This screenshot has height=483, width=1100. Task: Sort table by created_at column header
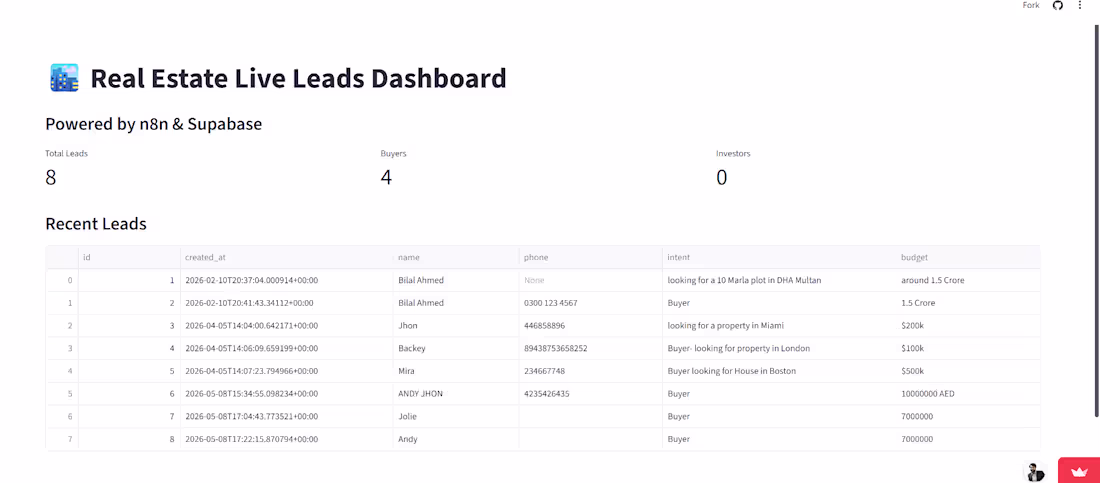287,257
